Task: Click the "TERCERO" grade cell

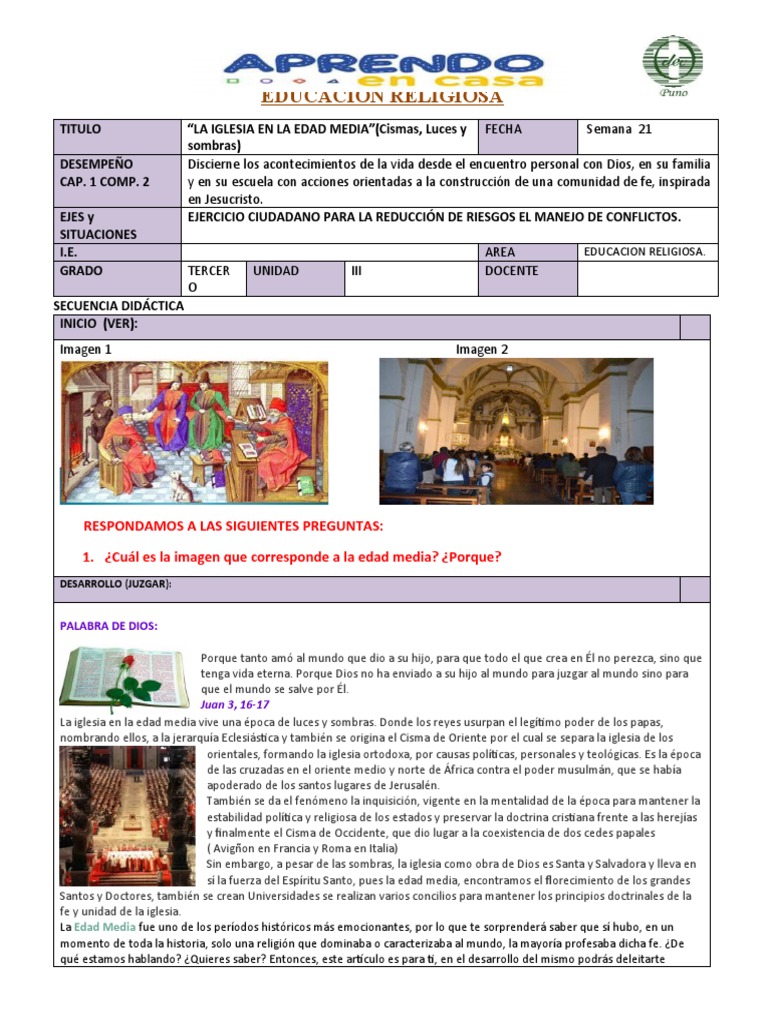Action: [214, 279]
